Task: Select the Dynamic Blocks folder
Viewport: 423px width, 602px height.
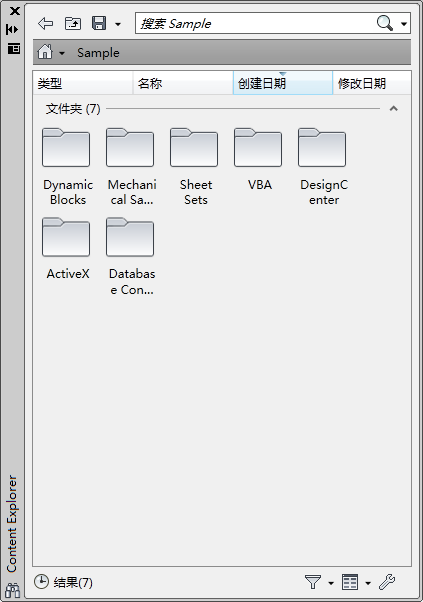Action: point(68,167)
